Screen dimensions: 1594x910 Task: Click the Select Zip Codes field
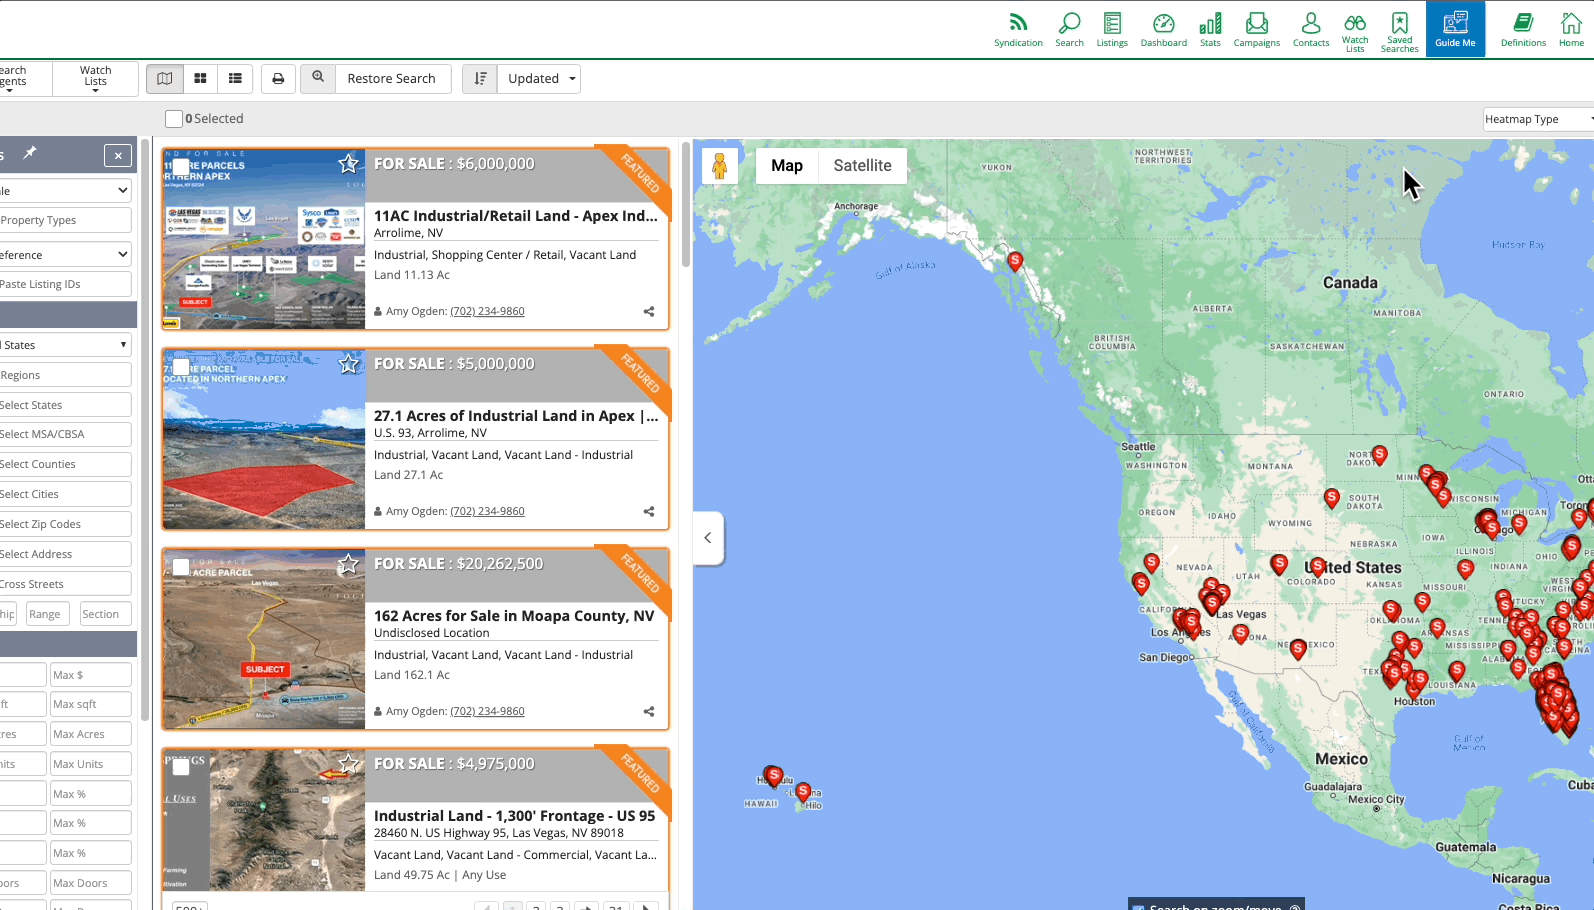coord(66,524)
